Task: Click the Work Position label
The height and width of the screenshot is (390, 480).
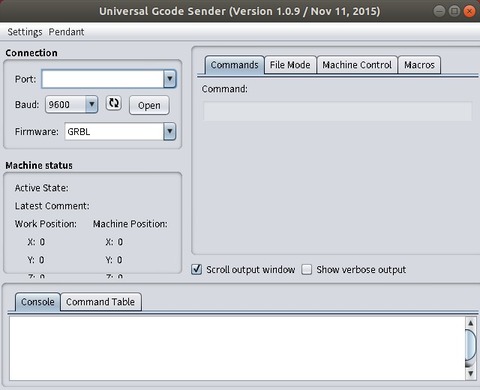Action: click(46, 224)
